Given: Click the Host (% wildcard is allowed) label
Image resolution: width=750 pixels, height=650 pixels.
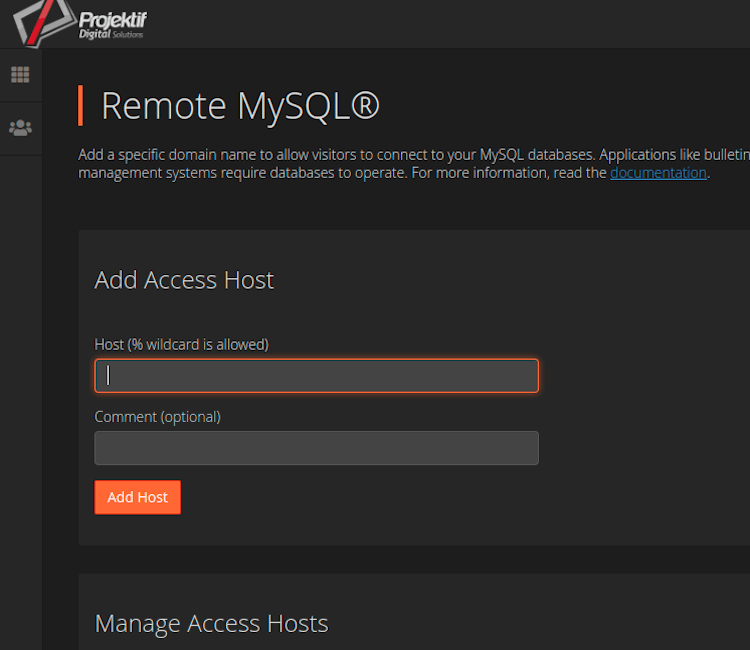Looking at the screenshot, I should point(182,344).
